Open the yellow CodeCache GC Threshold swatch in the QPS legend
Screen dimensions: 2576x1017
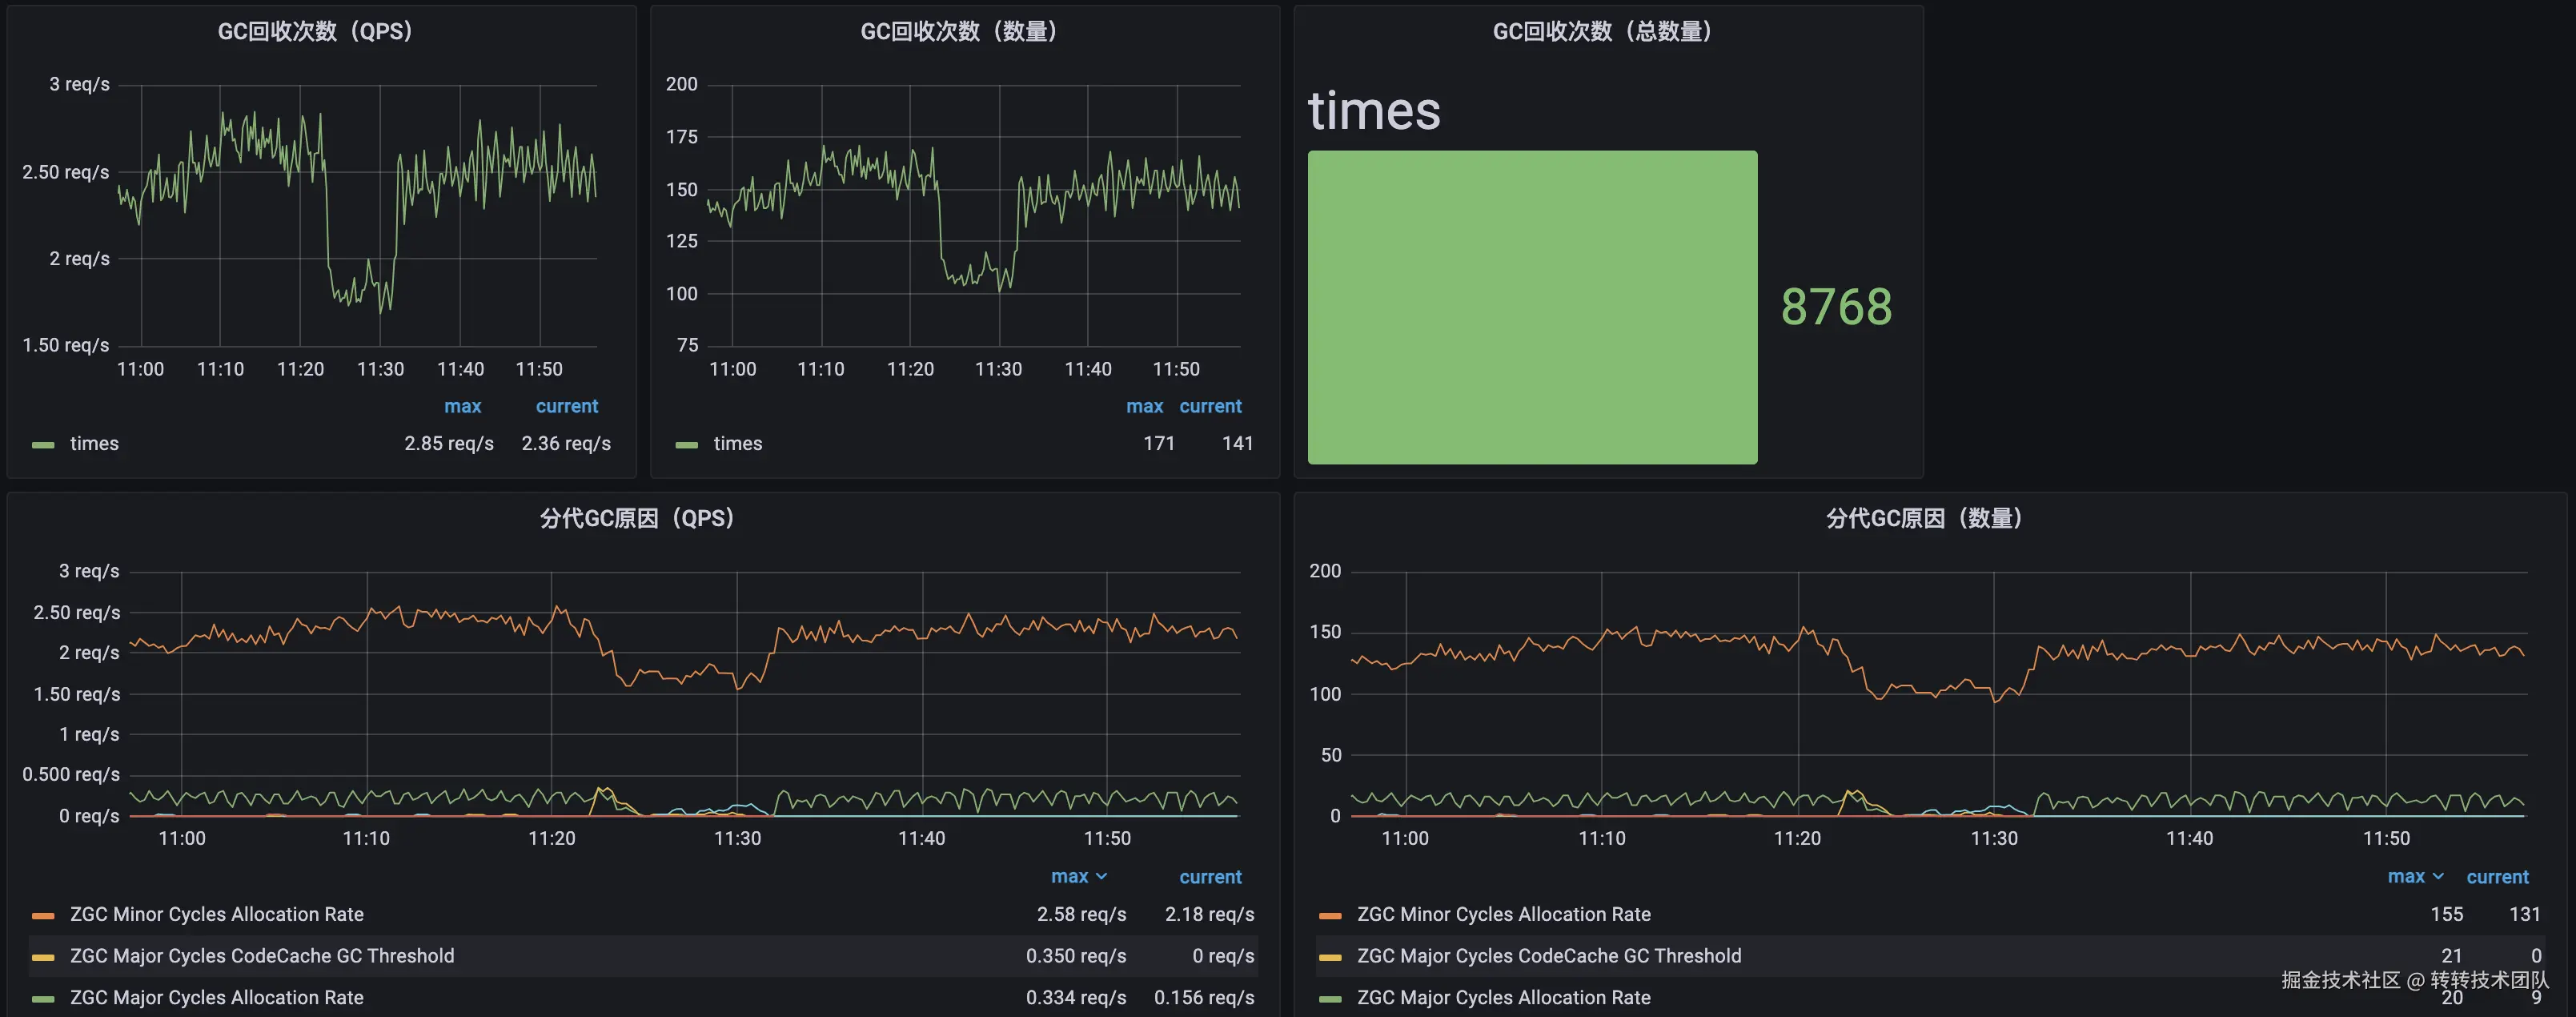[x=43, y=957]
